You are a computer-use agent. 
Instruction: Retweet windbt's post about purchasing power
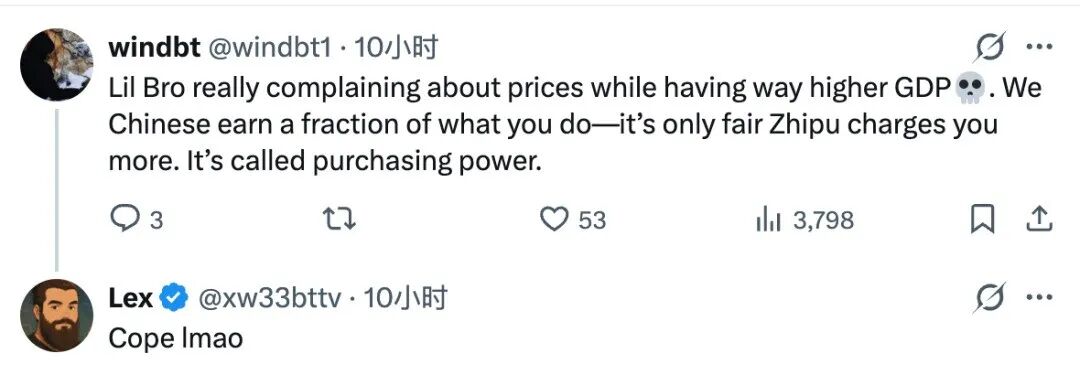coord(340,221)
